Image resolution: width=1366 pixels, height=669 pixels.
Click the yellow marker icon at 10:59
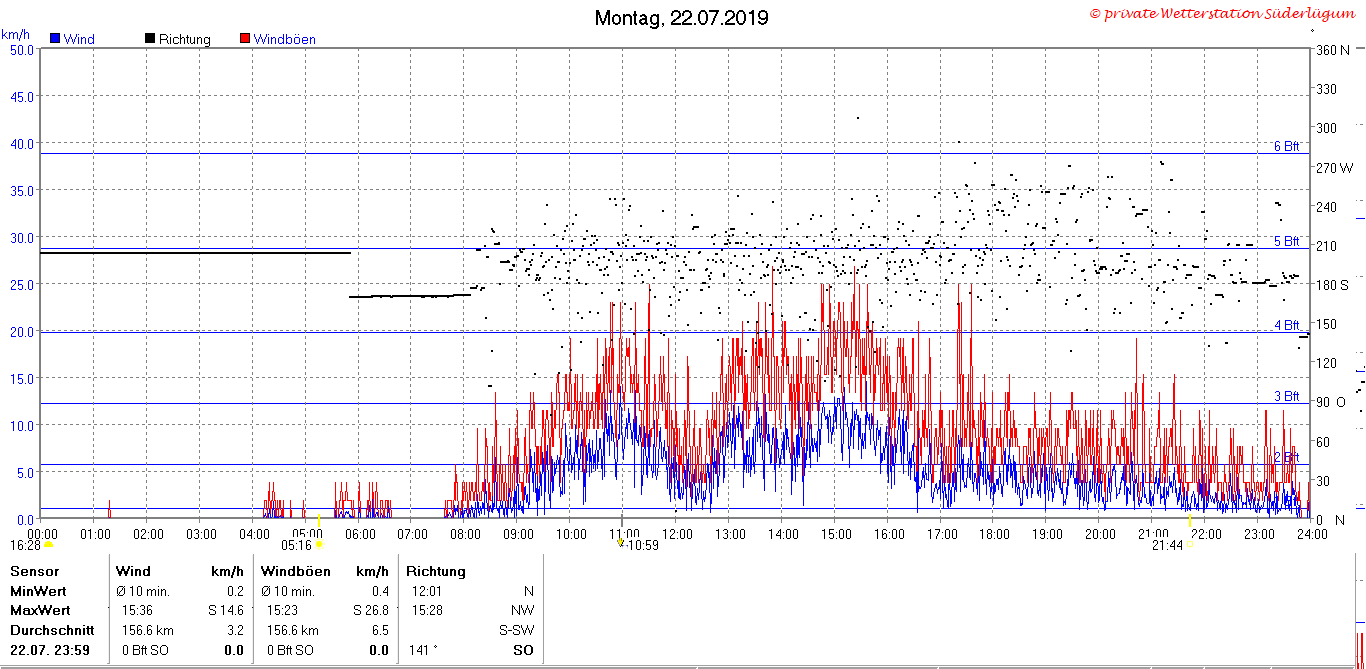click(620, 544)
